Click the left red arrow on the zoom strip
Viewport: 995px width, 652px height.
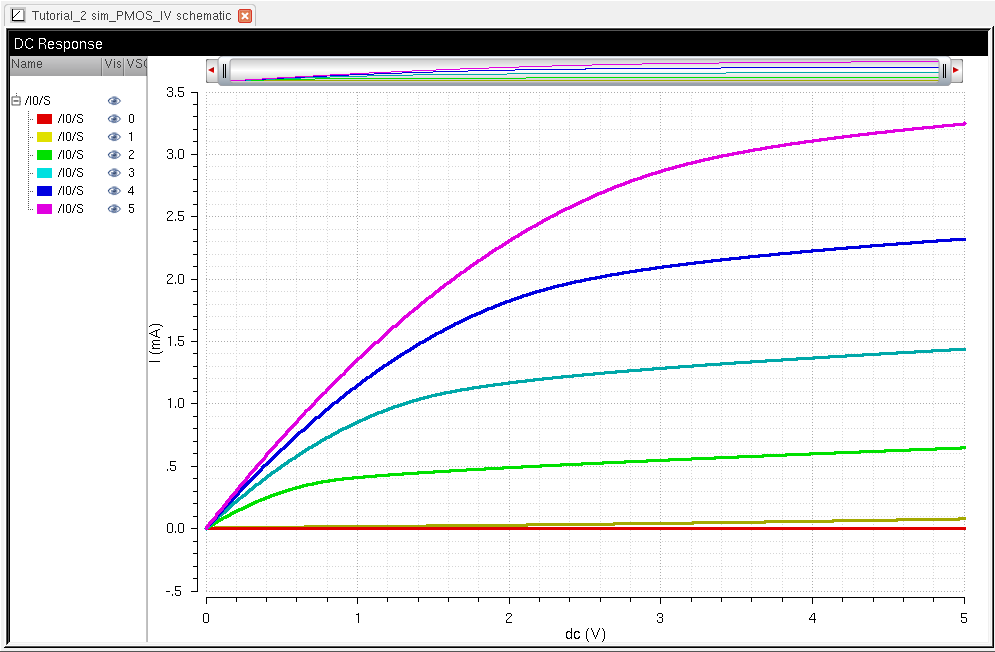(x=211, y=71)
